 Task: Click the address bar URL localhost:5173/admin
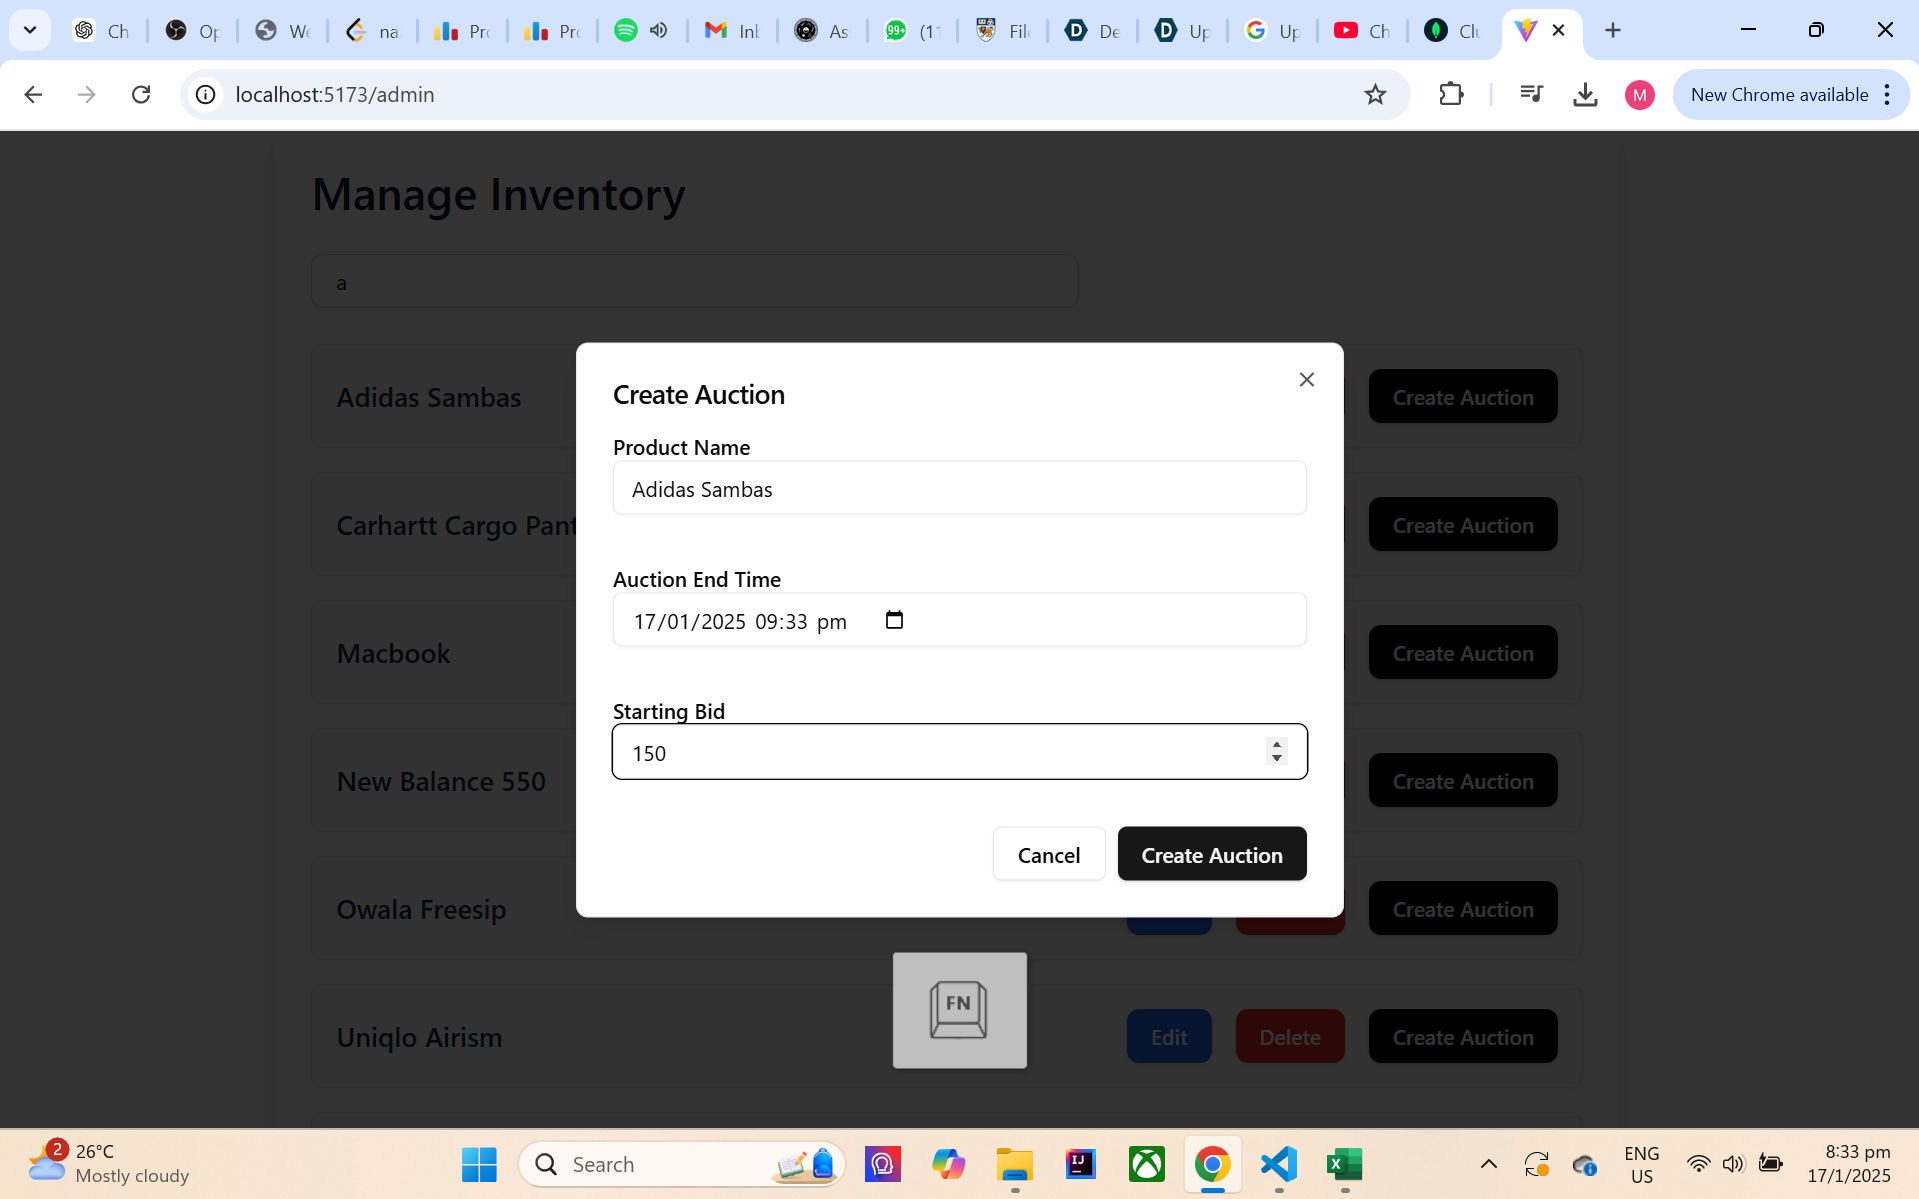(x=335, y=94)
